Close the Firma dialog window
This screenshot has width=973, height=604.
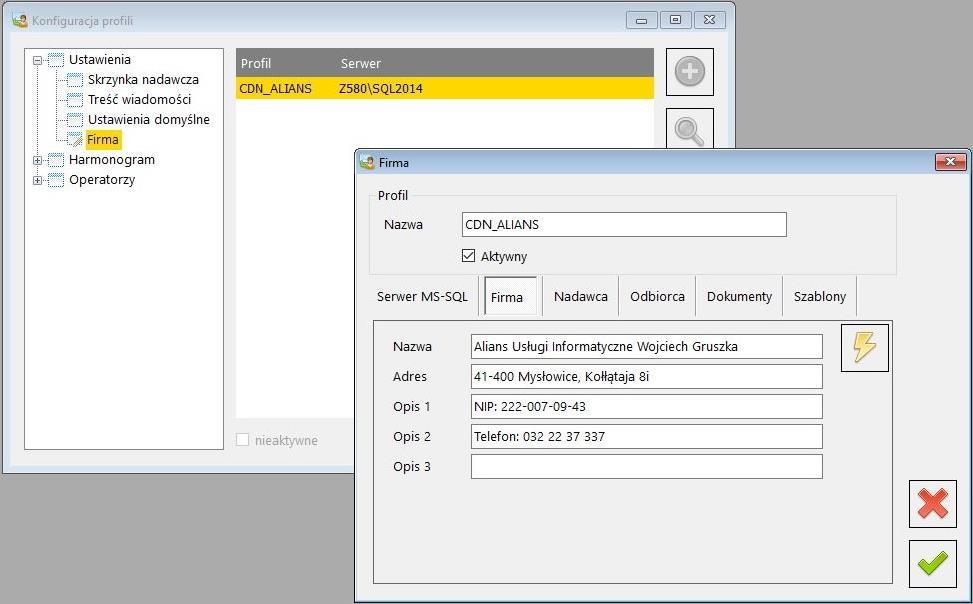951,162
